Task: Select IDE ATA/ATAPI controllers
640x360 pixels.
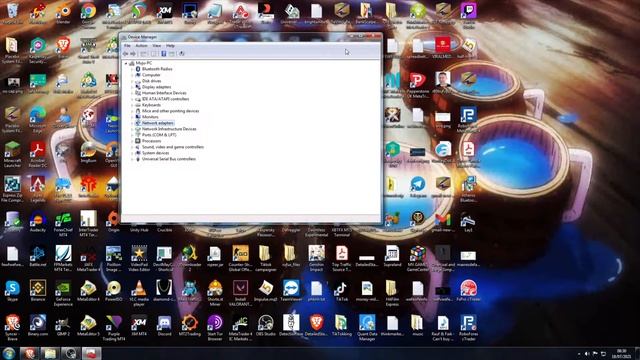Action: [165, 99]
